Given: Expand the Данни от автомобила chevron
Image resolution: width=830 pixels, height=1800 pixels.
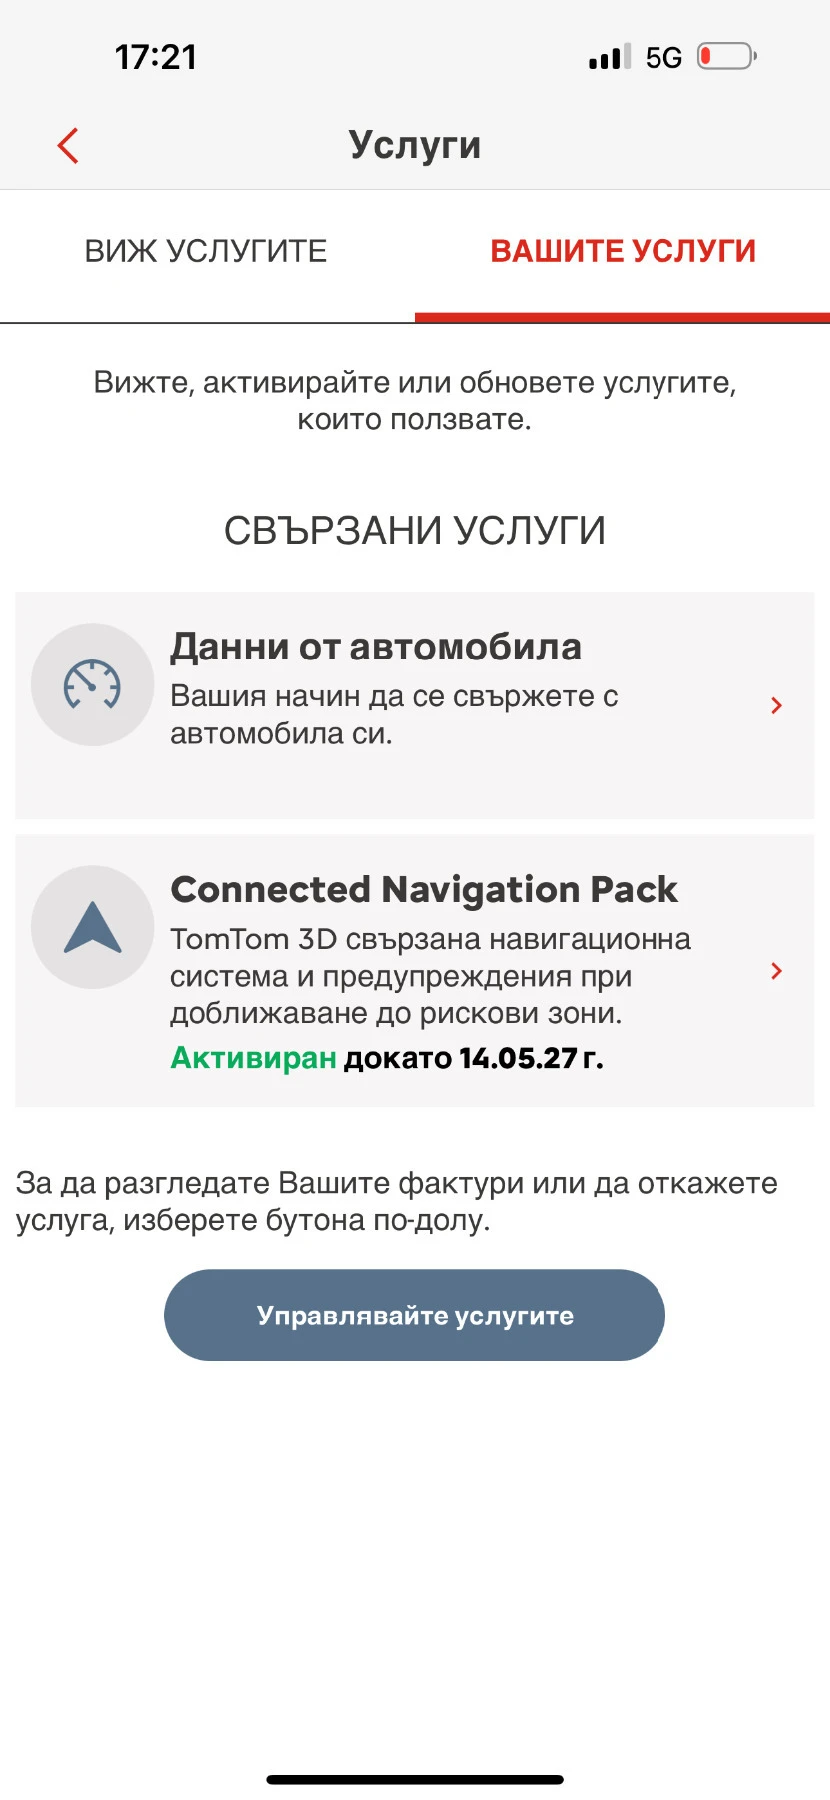Looking at the screenshot, I should [x=776, y=705].
